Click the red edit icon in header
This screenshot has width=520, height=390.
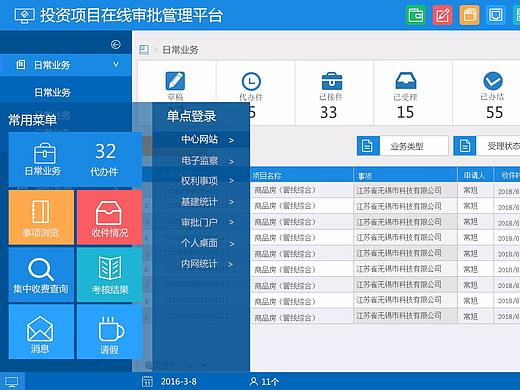(x=442, y=15)
